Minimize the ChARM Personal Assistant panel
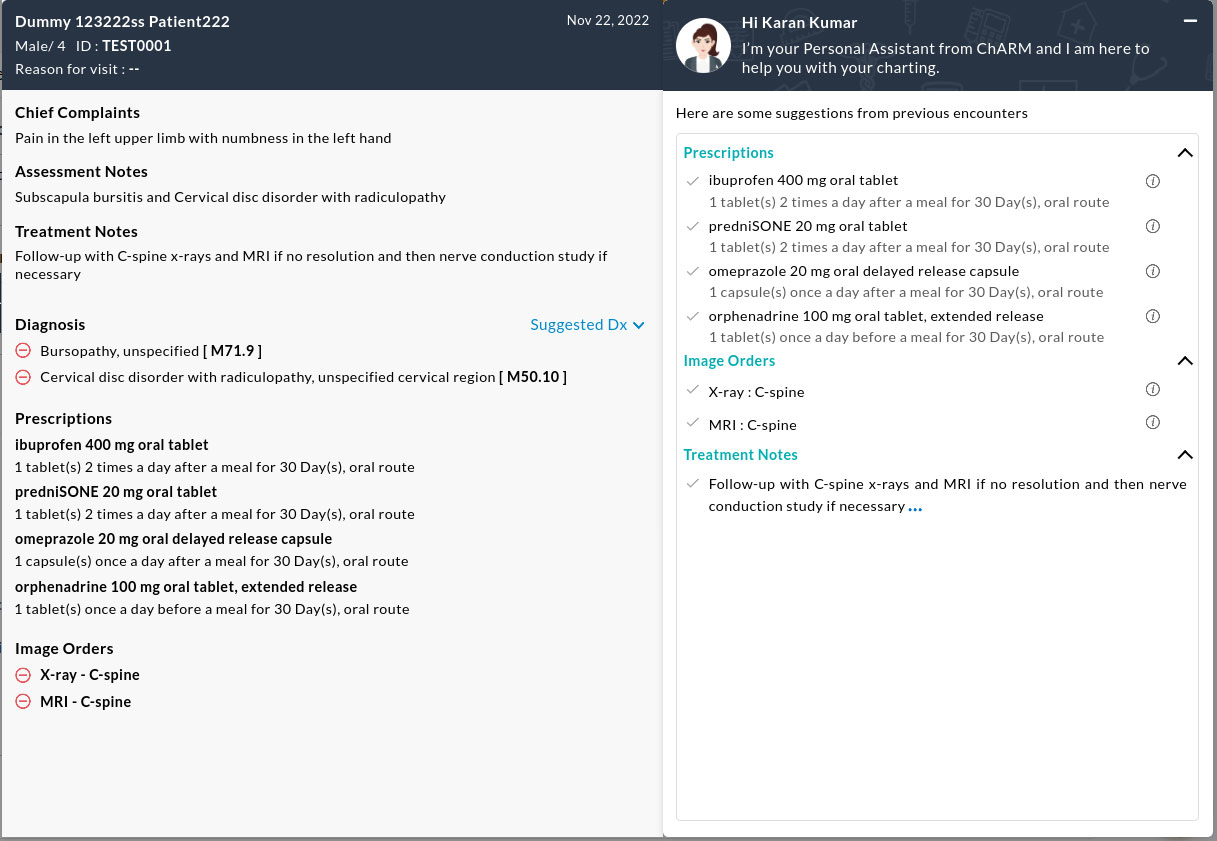 point(1190,21)
